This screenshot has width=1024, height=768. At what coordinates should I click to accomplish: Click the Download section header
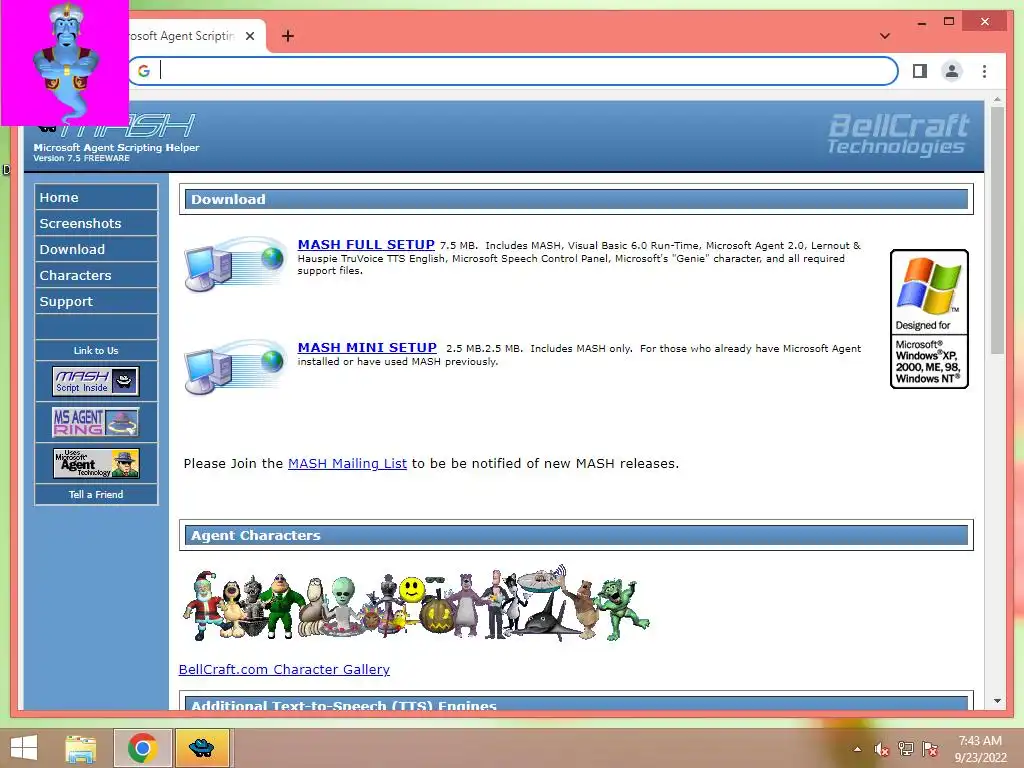(x=576, y=199)
